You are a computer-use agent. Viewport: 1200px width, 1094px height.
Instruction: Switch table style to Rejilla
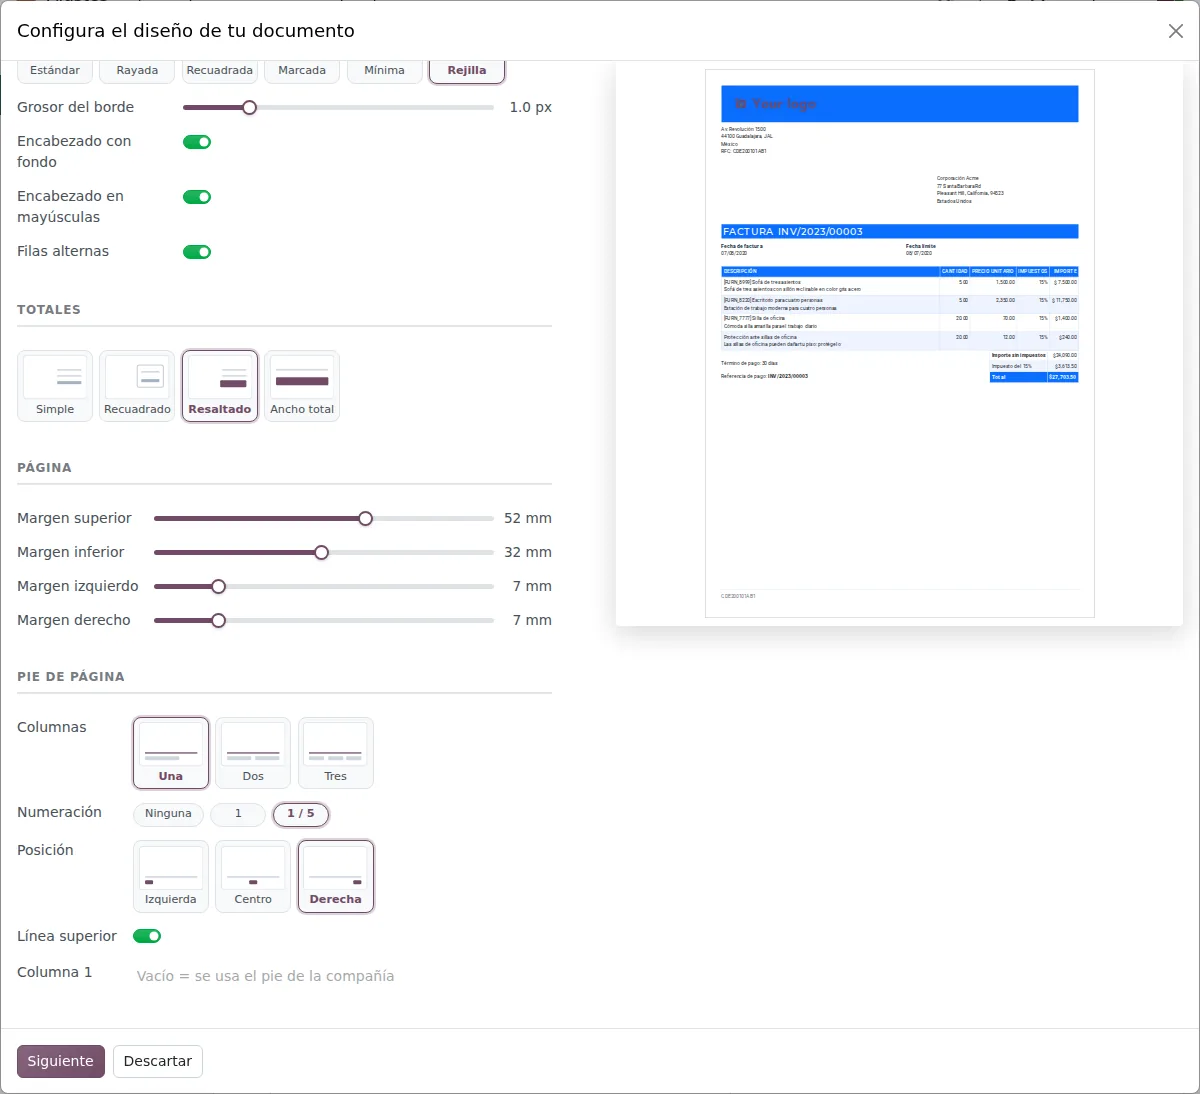tap(467, 71)
